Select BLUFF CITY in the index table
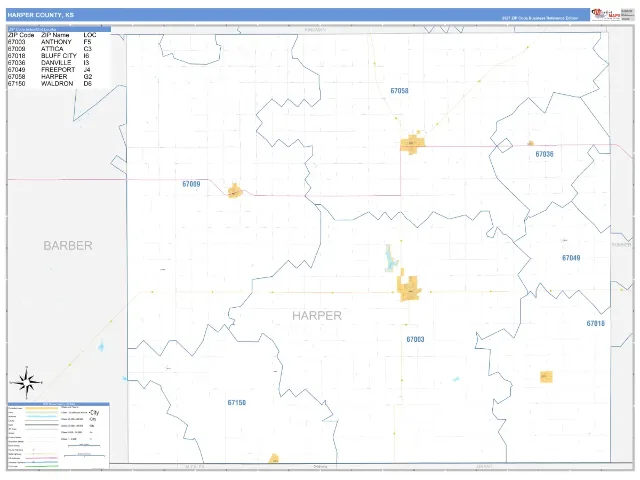This screenshot has width=640, height=480. 59,56
